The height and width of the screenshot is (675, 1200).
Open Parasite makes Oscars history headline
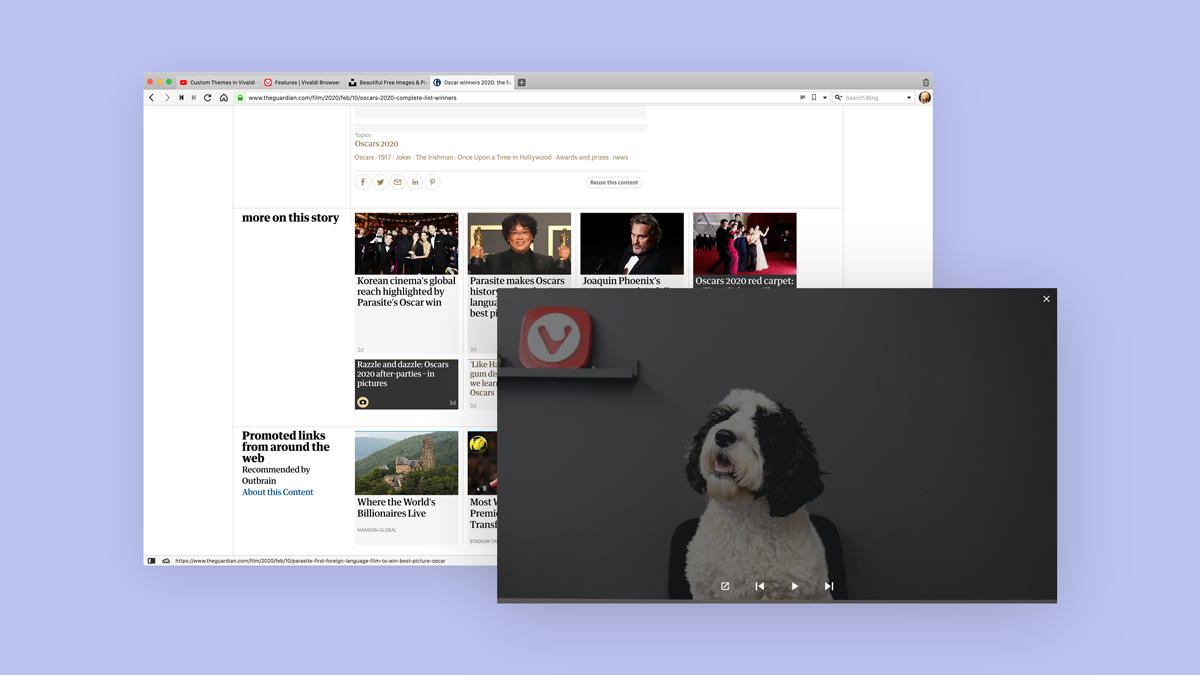point(518,281)
